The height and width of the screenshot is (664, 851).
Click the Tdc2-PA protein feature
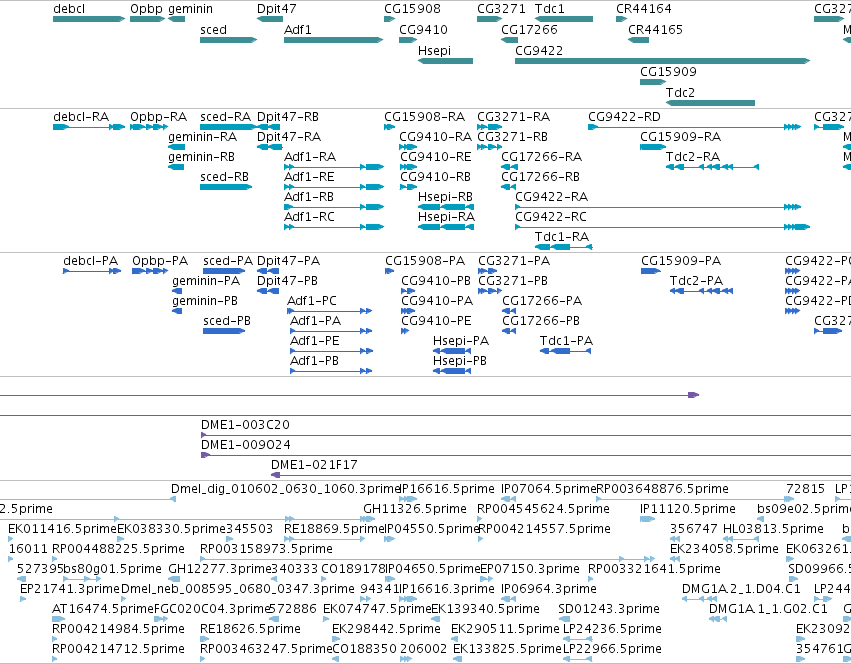pyautogui.click(x=701, y=291)
